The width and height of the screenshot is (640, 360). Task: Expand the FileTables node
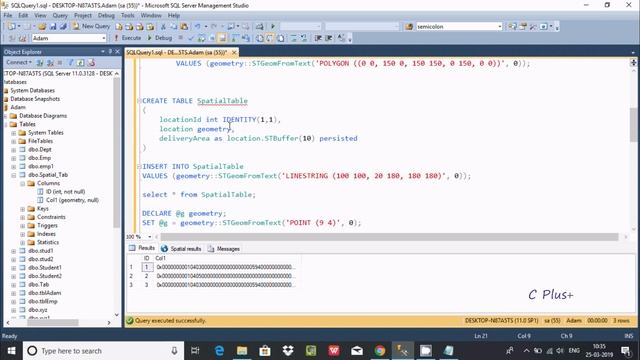coord(14,141)
